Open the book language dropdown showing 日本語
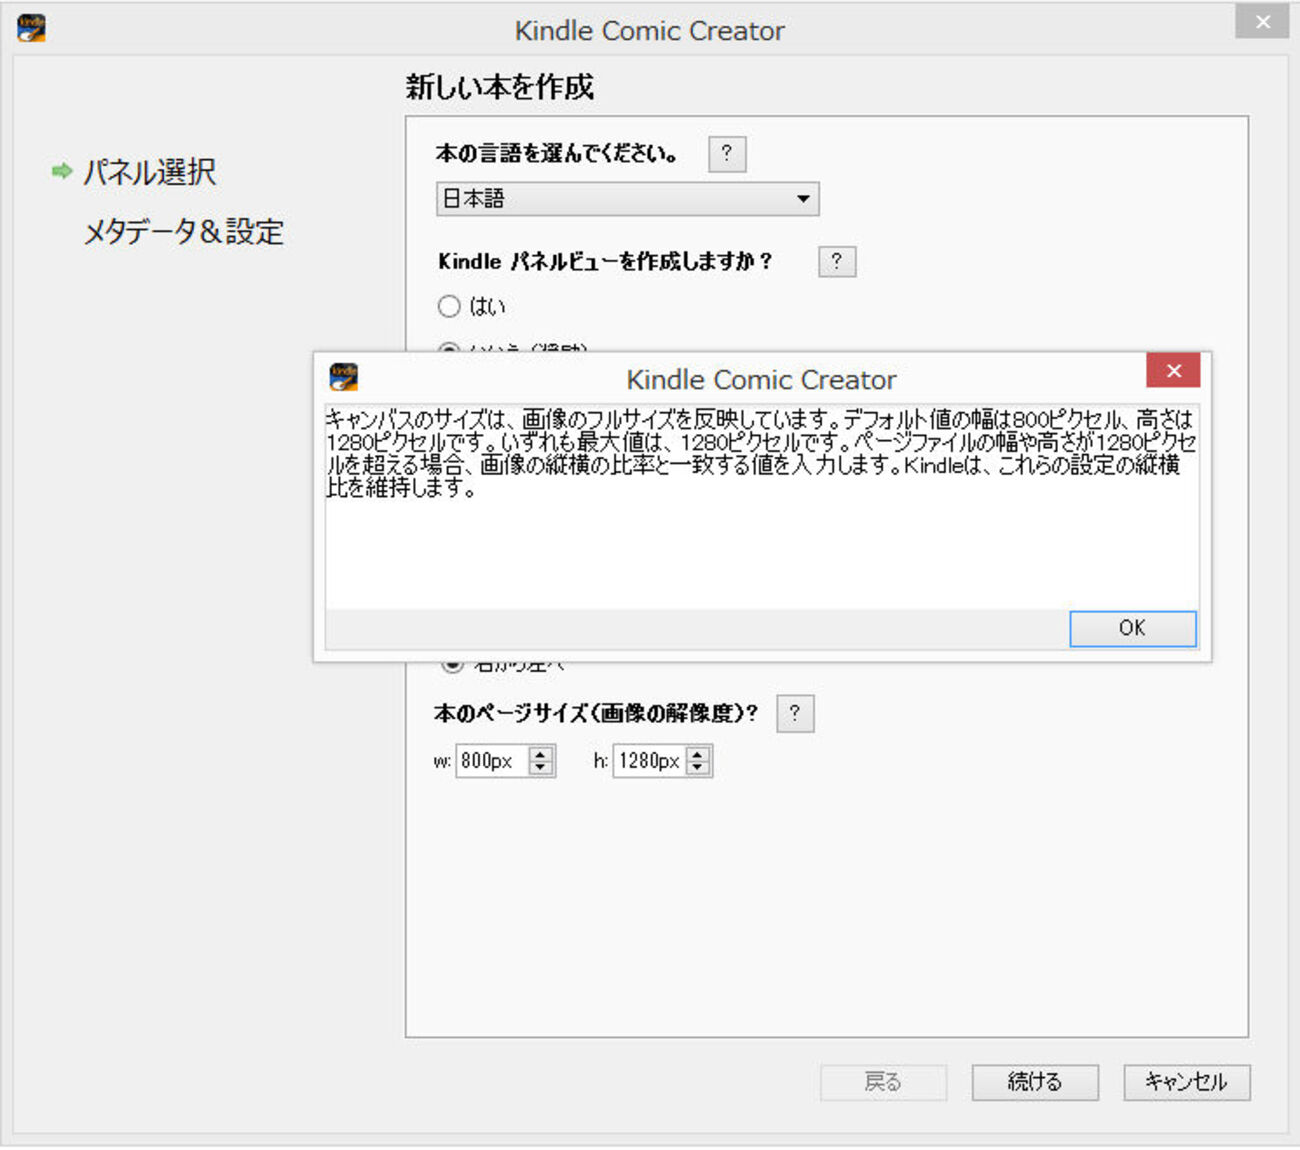The image size is (1300, 1150). point(627,199)
